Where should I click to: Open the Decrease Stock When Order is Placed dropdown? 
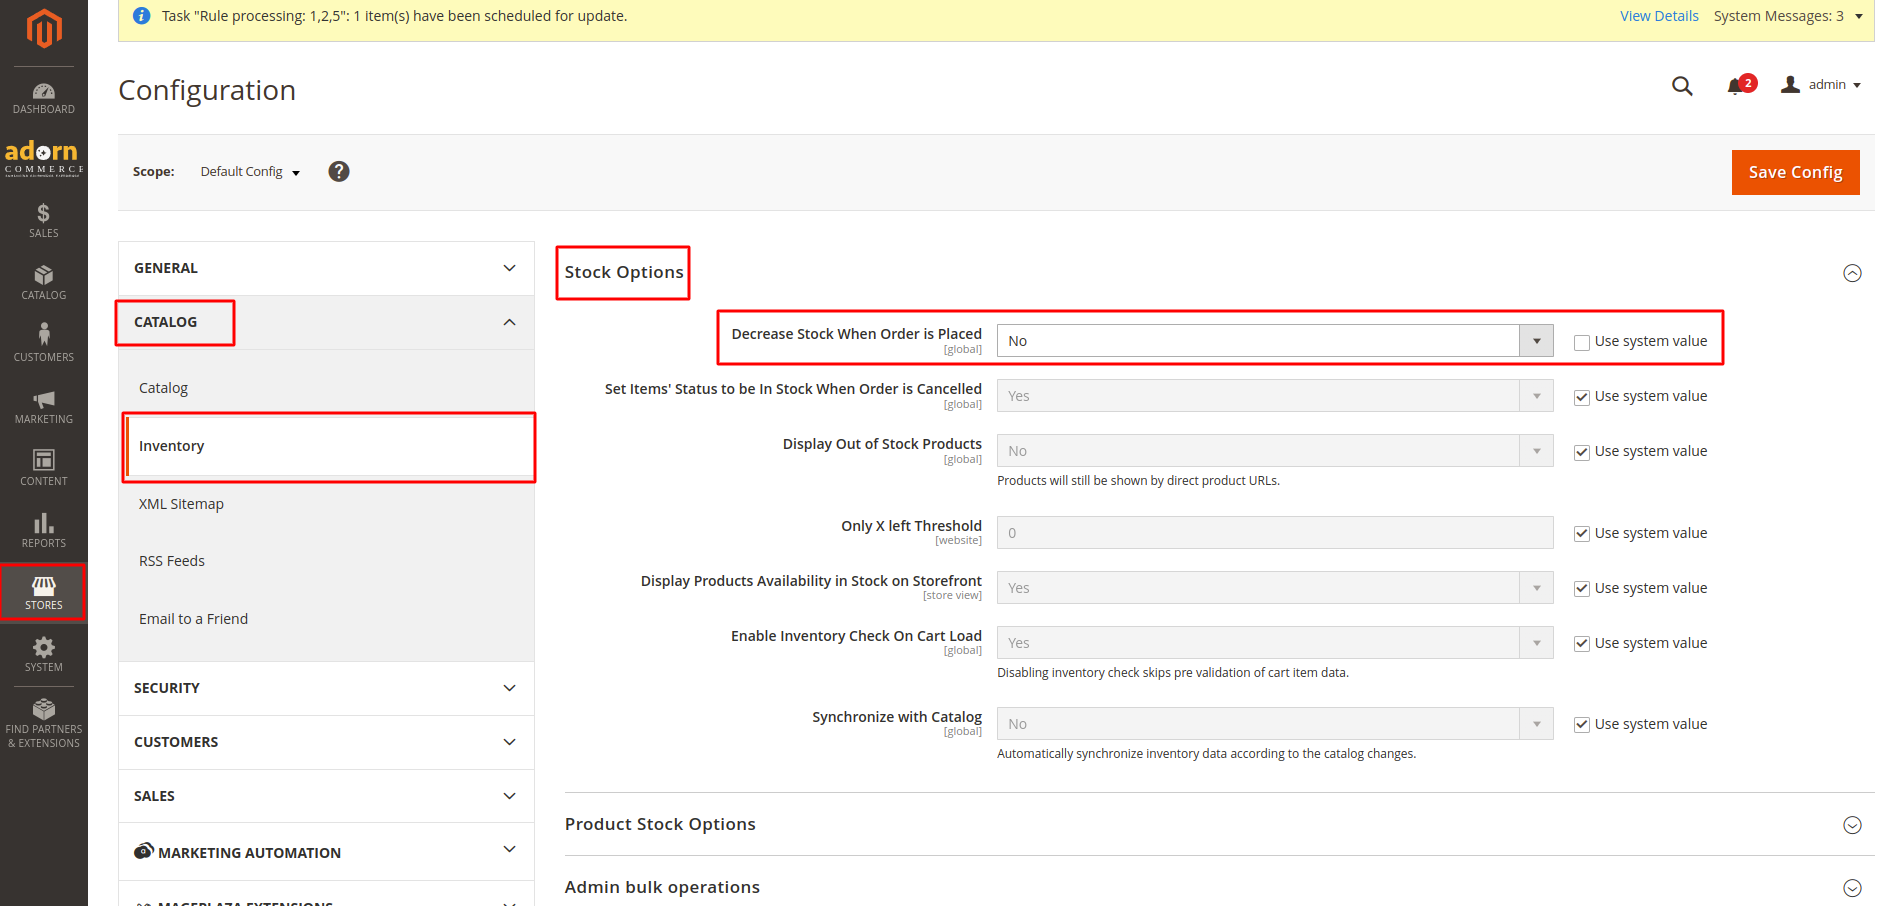(1275, 341)
